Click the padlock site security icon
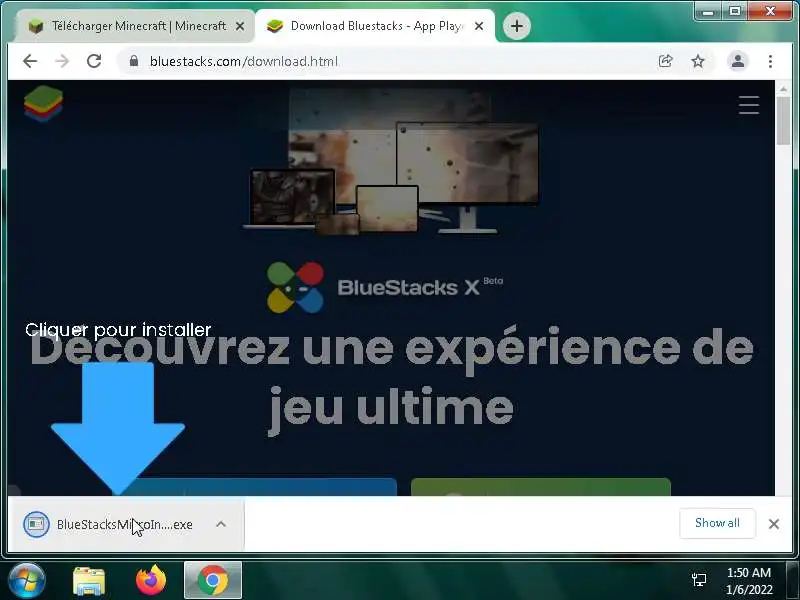Screen dimensions: 800x600 point(134,61)
